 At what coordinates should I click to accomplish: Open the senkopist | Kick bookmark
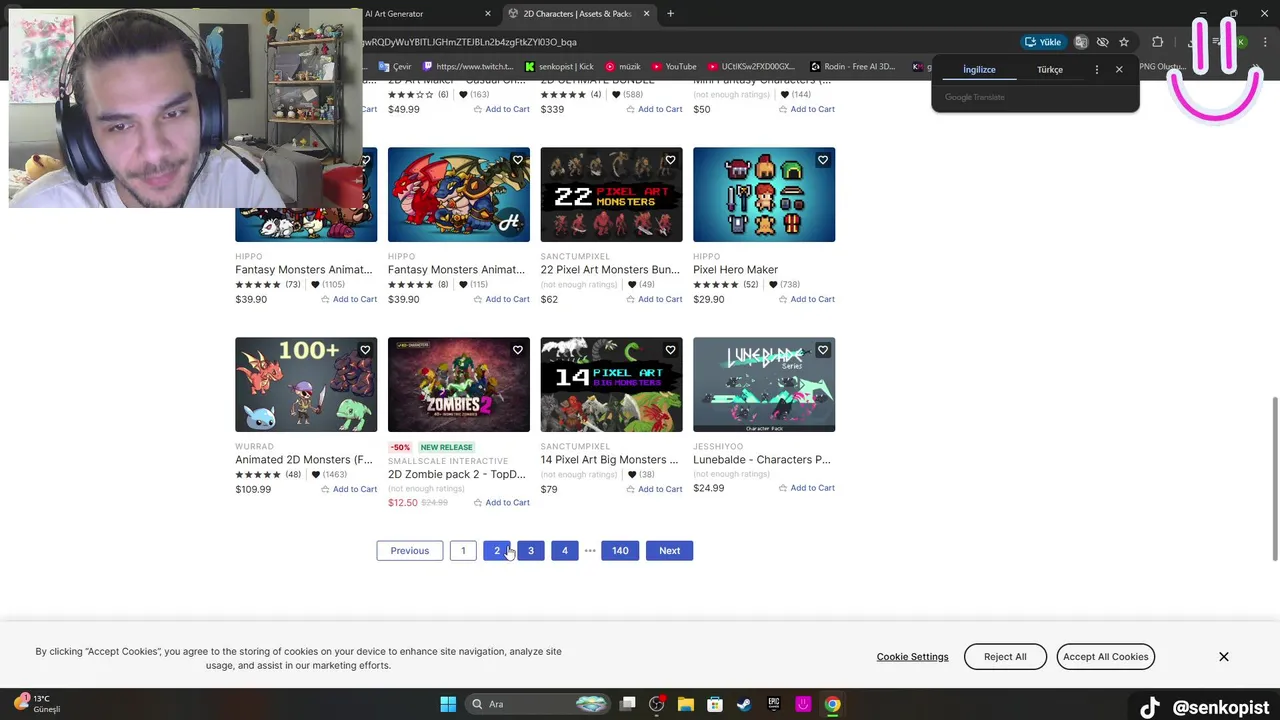(559, 67)
